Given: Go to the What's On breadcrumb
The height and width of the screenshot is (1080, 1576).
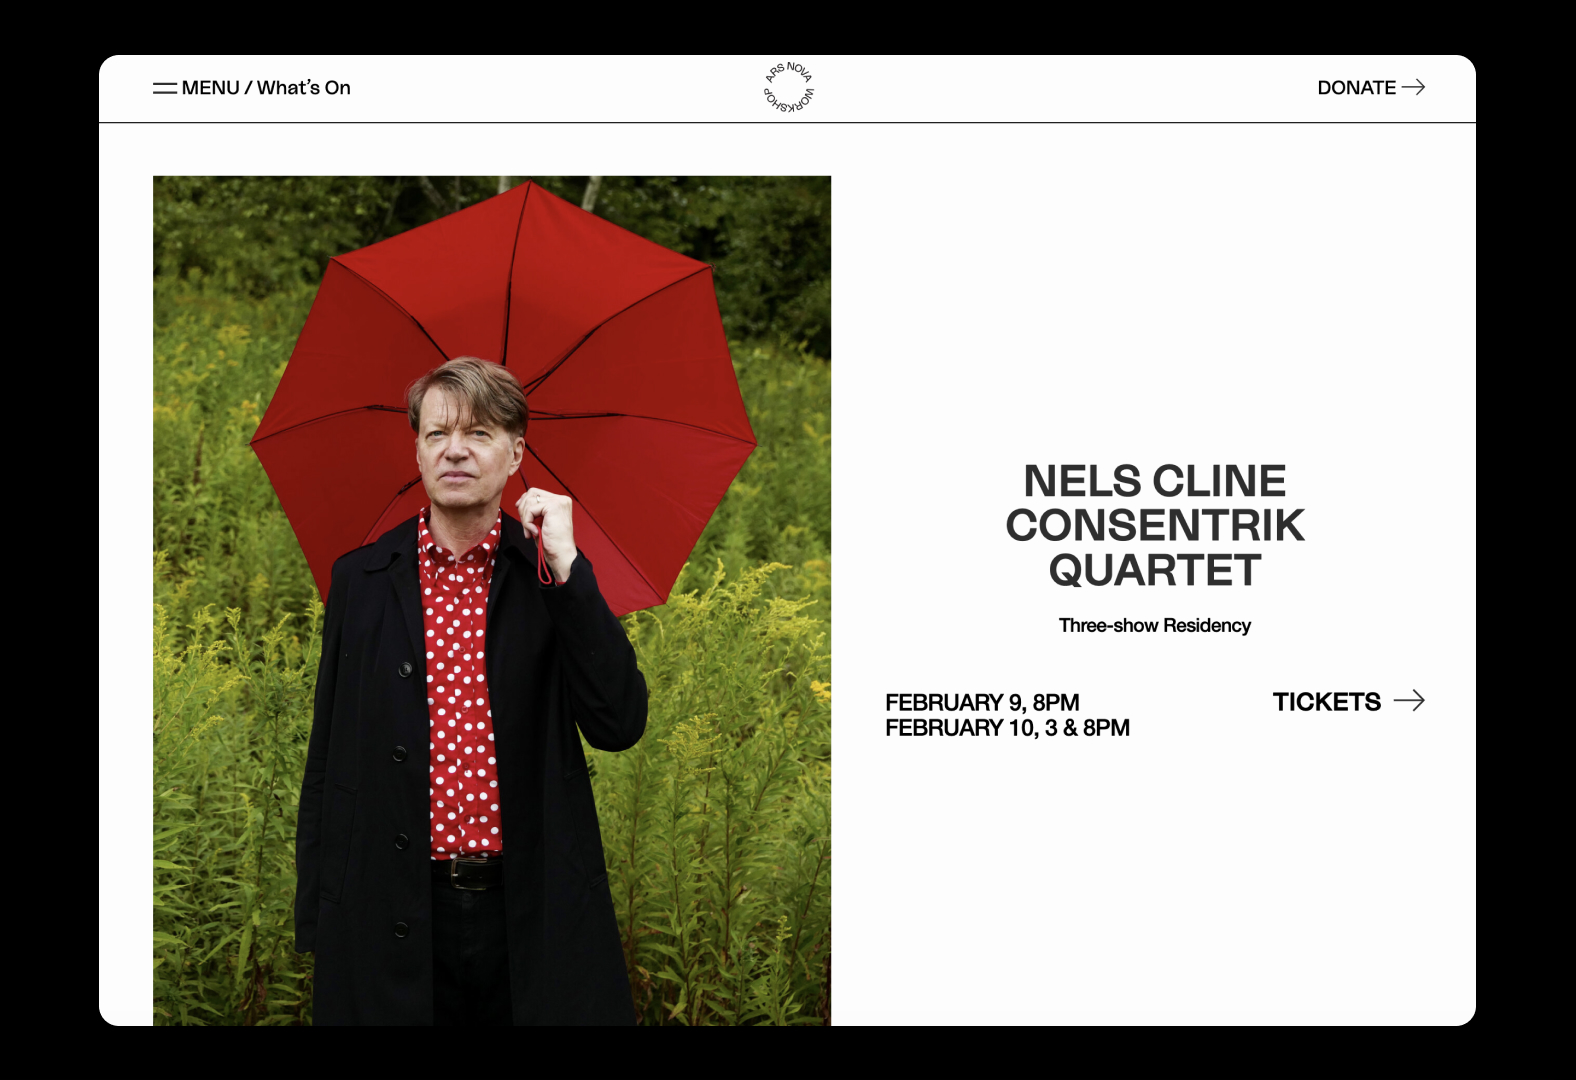Looking at the screenshot, I should [x=304, y=88].
